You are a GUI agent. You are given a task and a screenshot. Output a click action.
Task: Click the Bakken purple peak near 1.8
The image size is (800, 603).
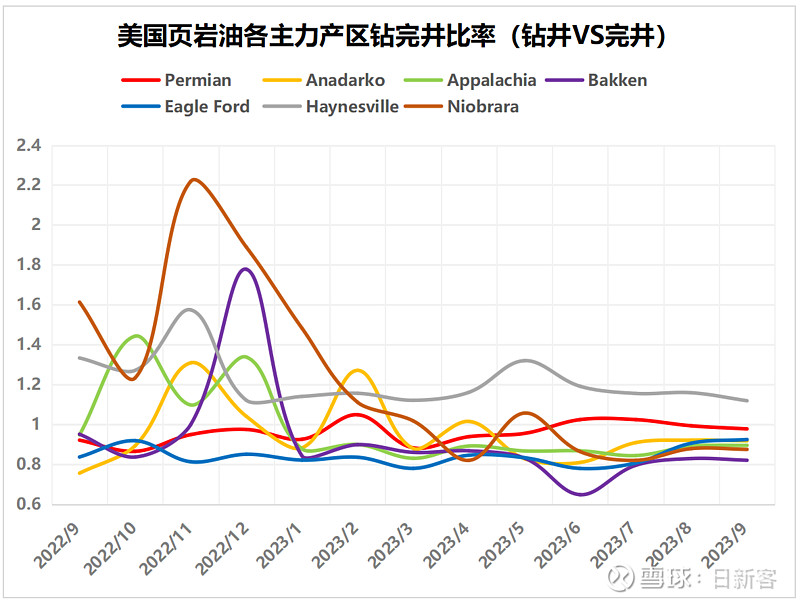click(246, 268)
